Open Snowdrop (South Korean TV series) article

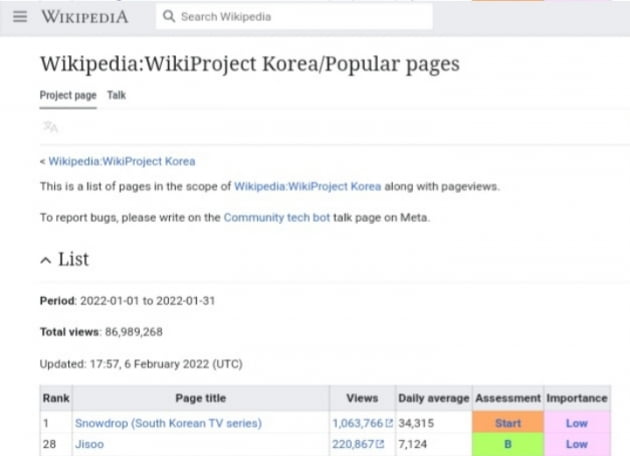[x=168, y=423]
